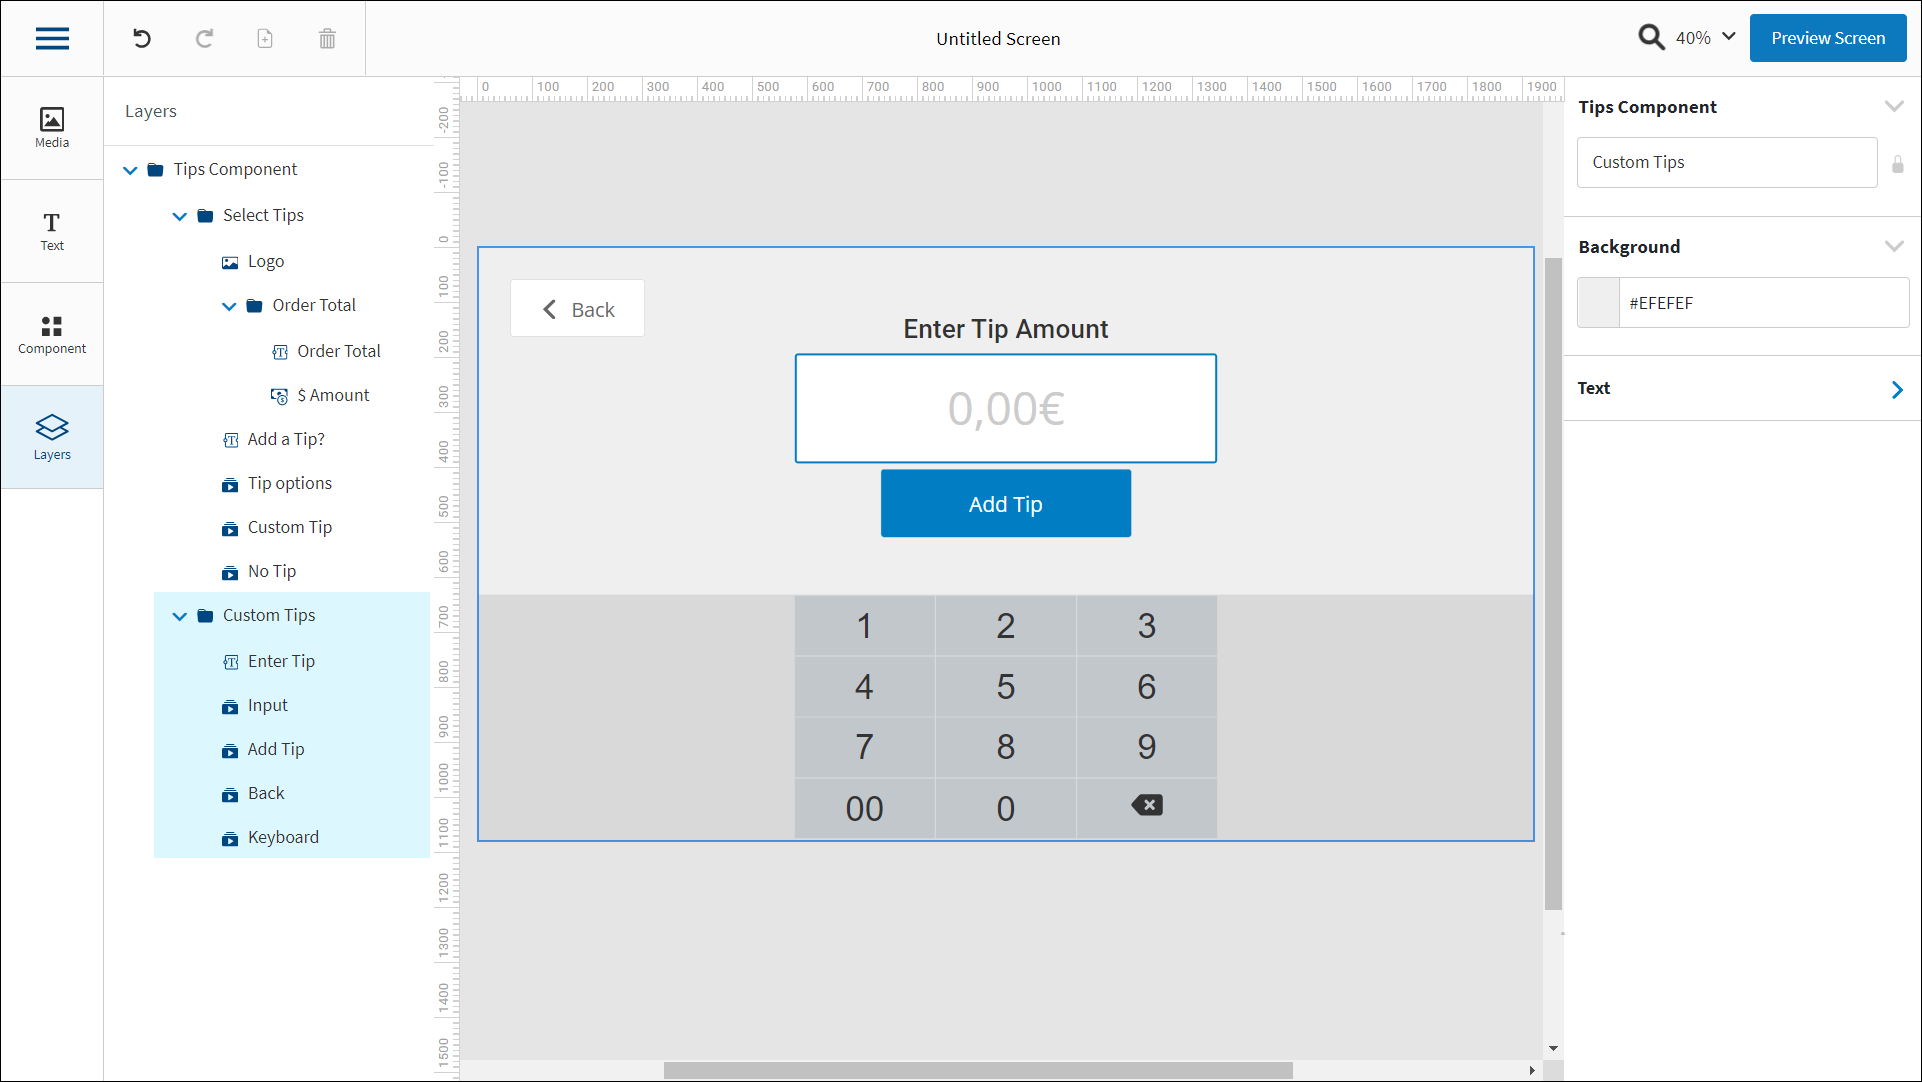Expand the Text properties section
The height and width of the screenshot is (1082, 1922).
(1896, 389)
